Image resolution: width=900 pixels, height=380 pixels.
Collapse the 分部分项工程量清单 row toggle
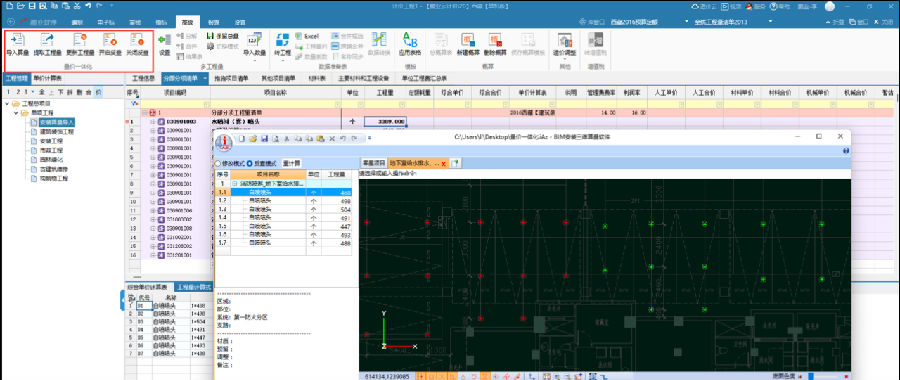click(145, 113)
